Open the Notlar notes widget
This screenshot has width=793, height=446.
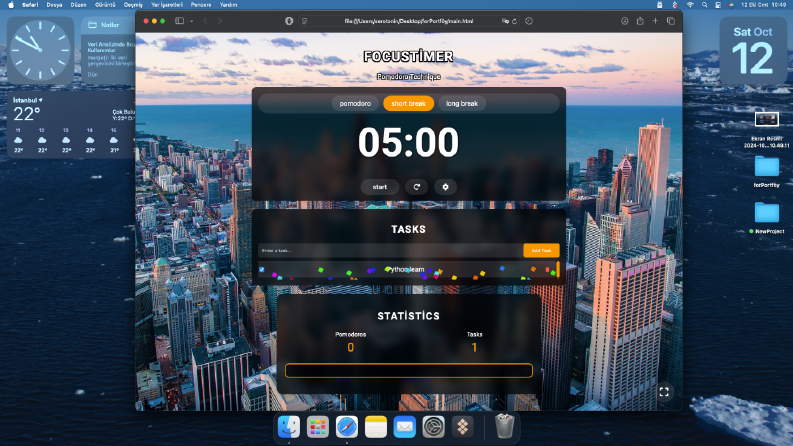108,51
